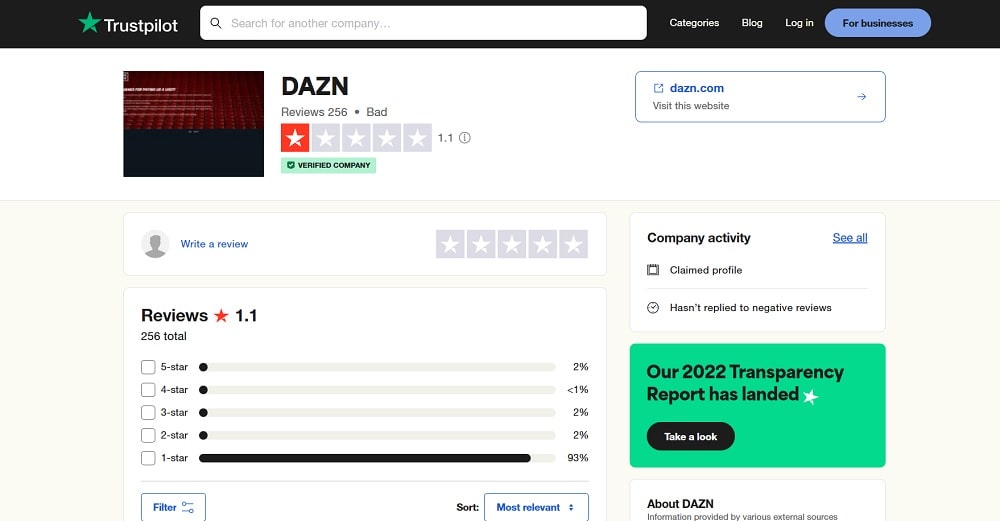The image size is (1000, 521).
Task: Click the external link icon beside dazn.com
Action: coord(658,88)
